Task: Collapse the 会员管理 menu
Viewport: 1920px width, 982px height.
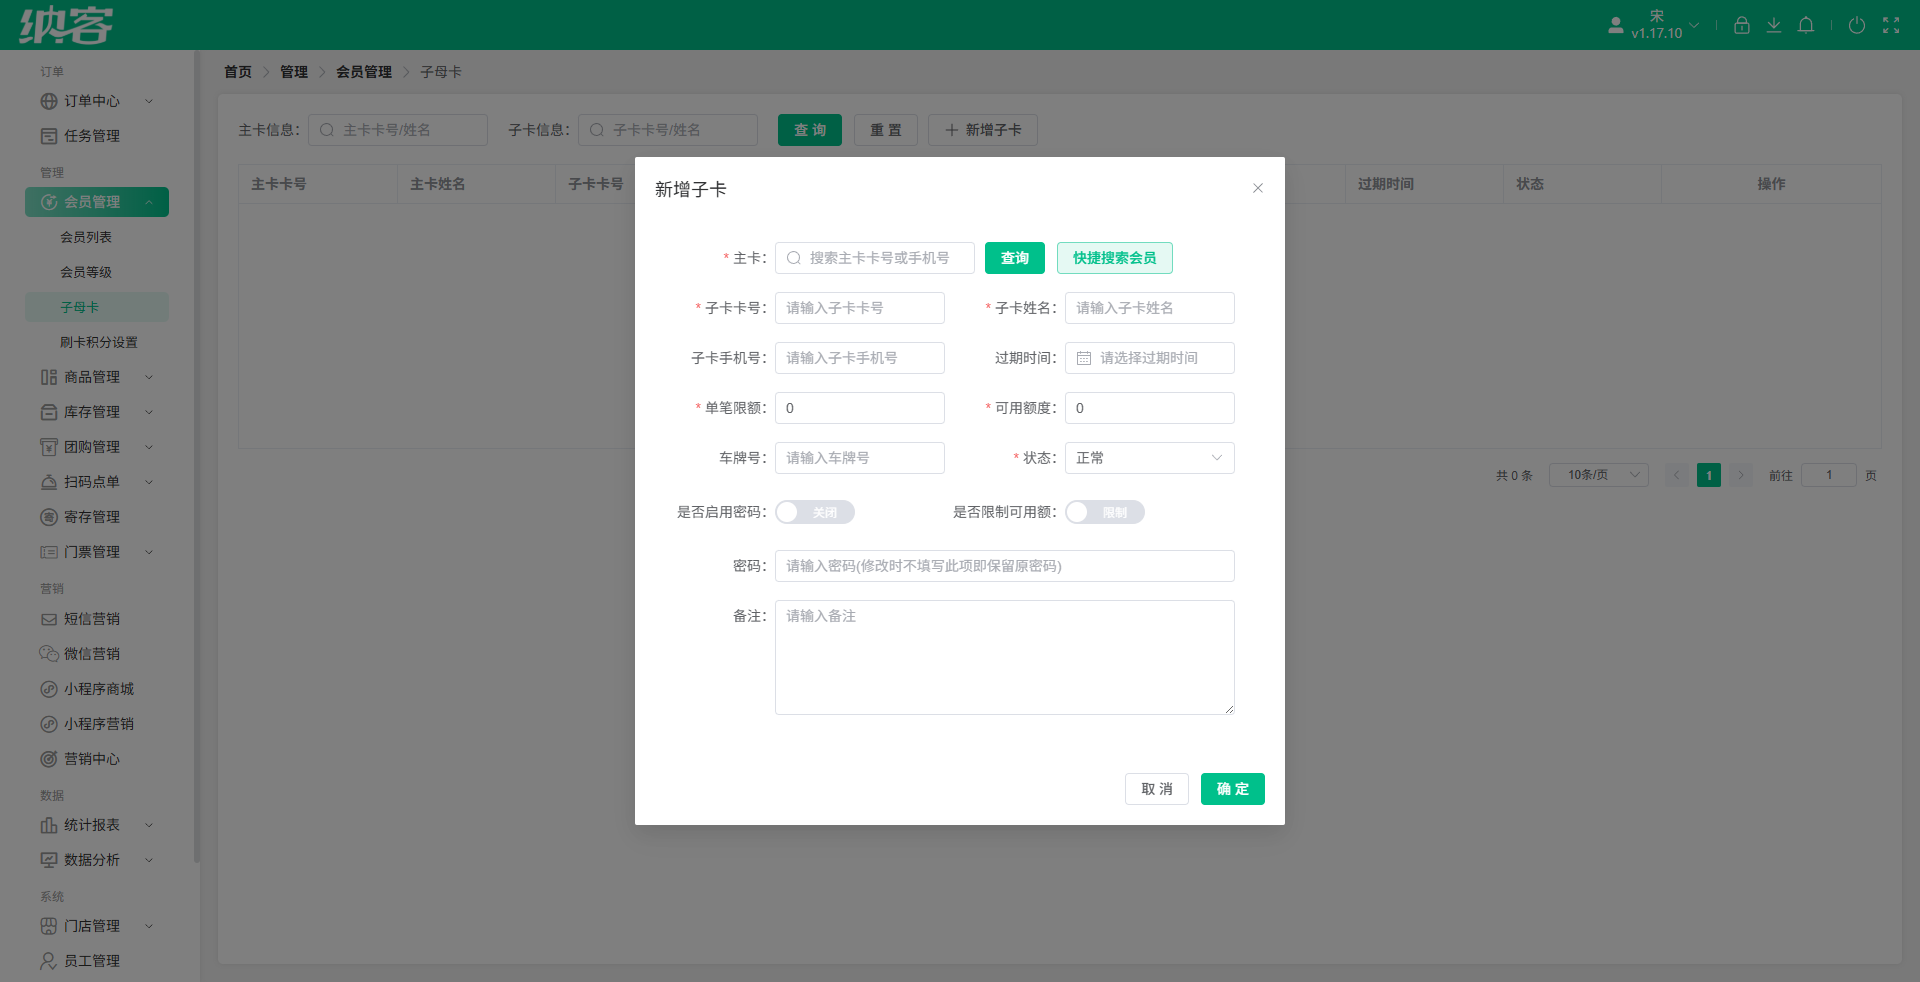Action: [97, 202]
